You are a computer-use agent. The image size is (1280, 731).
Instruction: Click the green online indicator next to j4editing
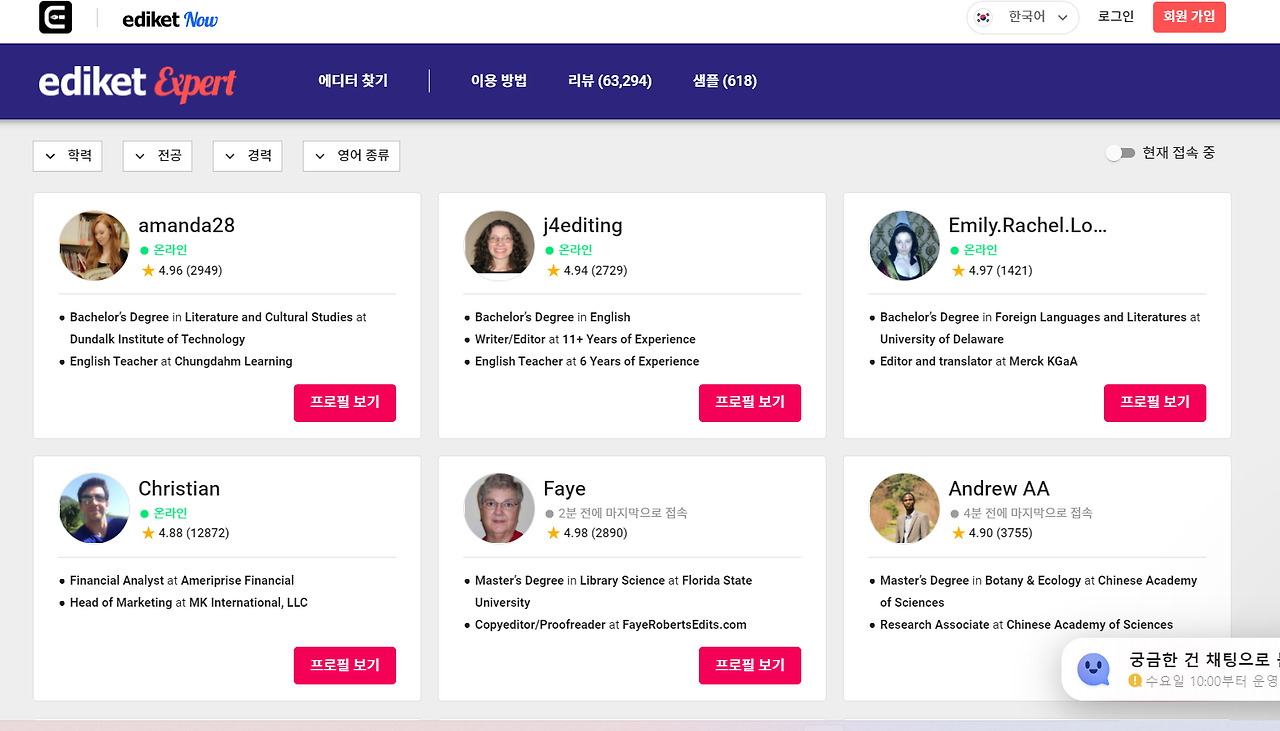tap(547, 250)
